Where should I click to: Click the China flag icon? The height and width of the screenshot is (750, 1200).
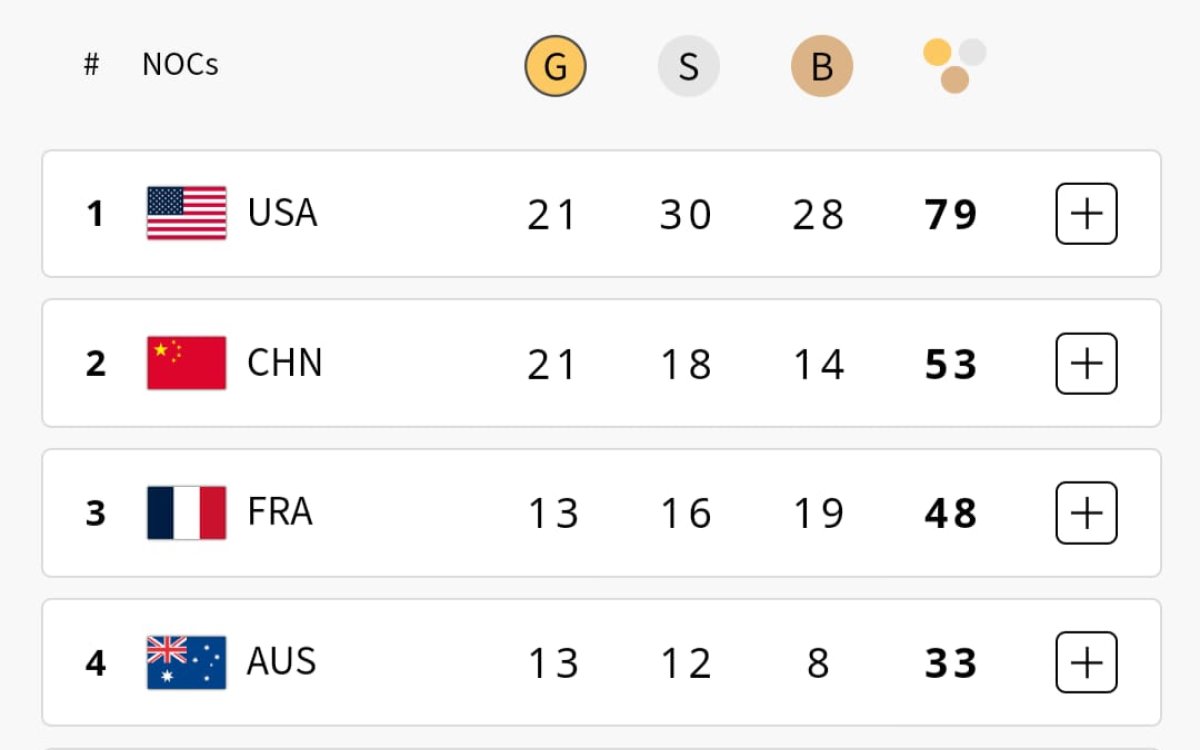186,363
